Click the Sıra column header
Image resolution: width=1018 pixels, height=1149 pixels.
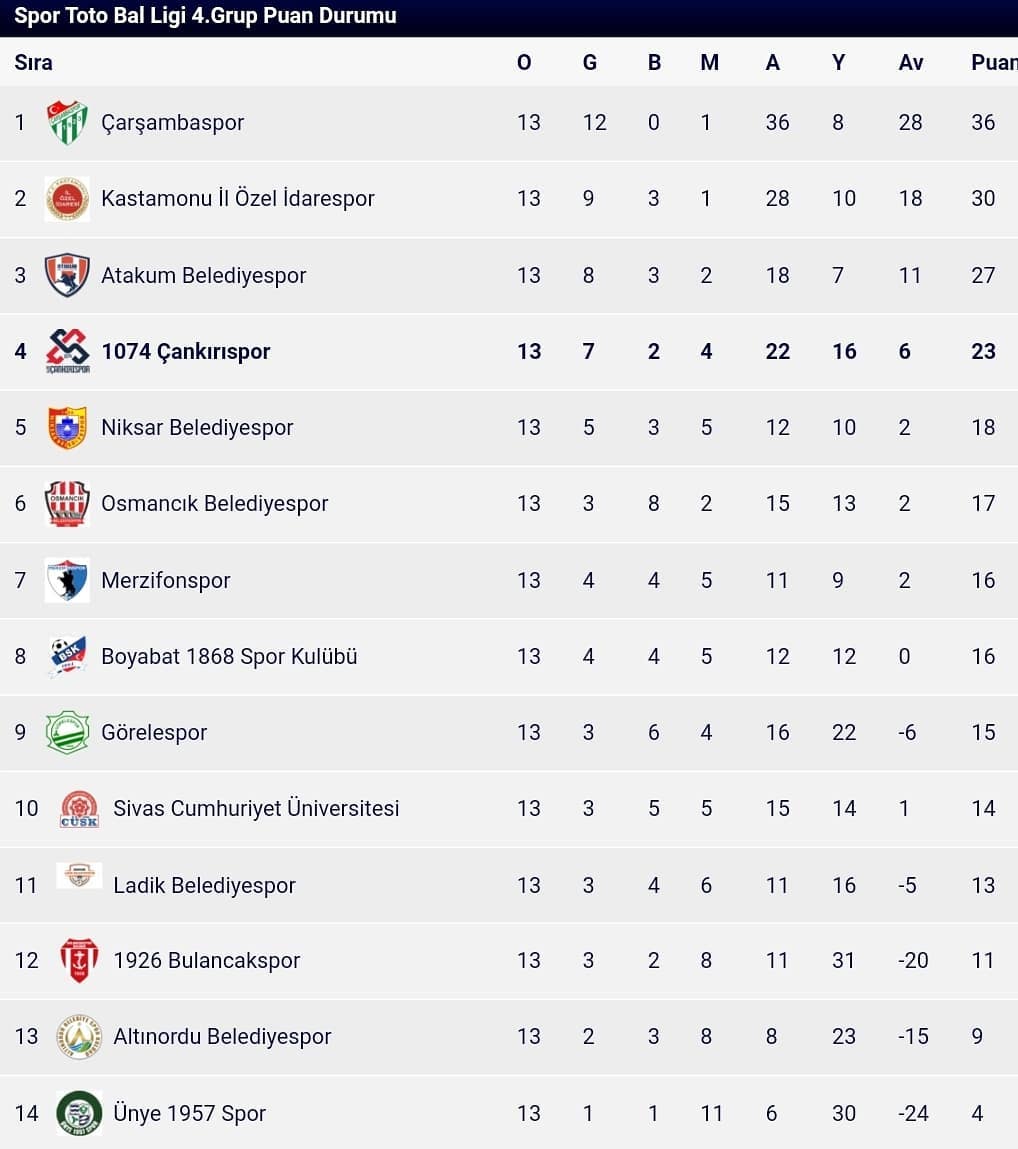coord(34,62)
